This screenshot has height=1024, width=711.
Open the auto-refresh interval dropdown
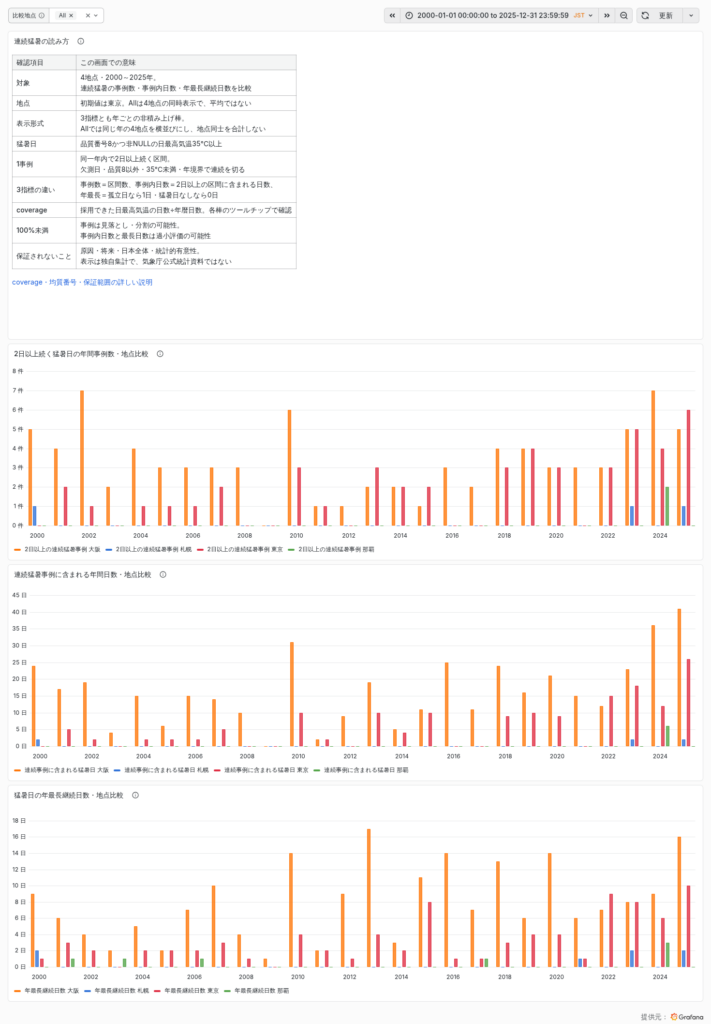tap(691, 15)
